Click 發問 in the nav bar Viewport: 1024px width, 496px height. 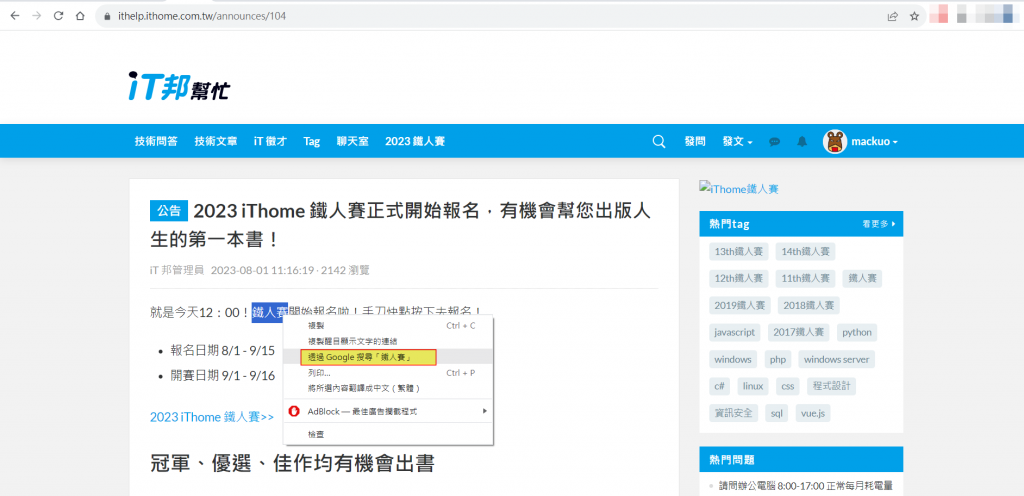click(695, 141)
